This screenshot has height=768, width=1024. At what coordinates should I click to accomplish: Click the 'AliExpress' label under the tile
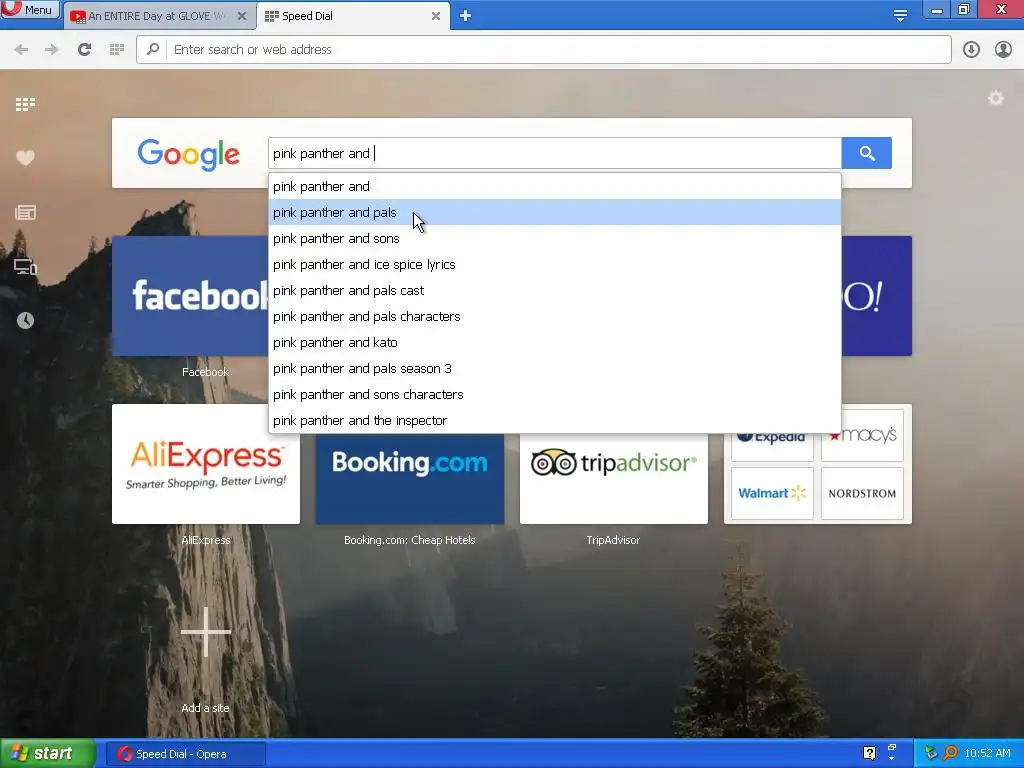click(206, 540)
